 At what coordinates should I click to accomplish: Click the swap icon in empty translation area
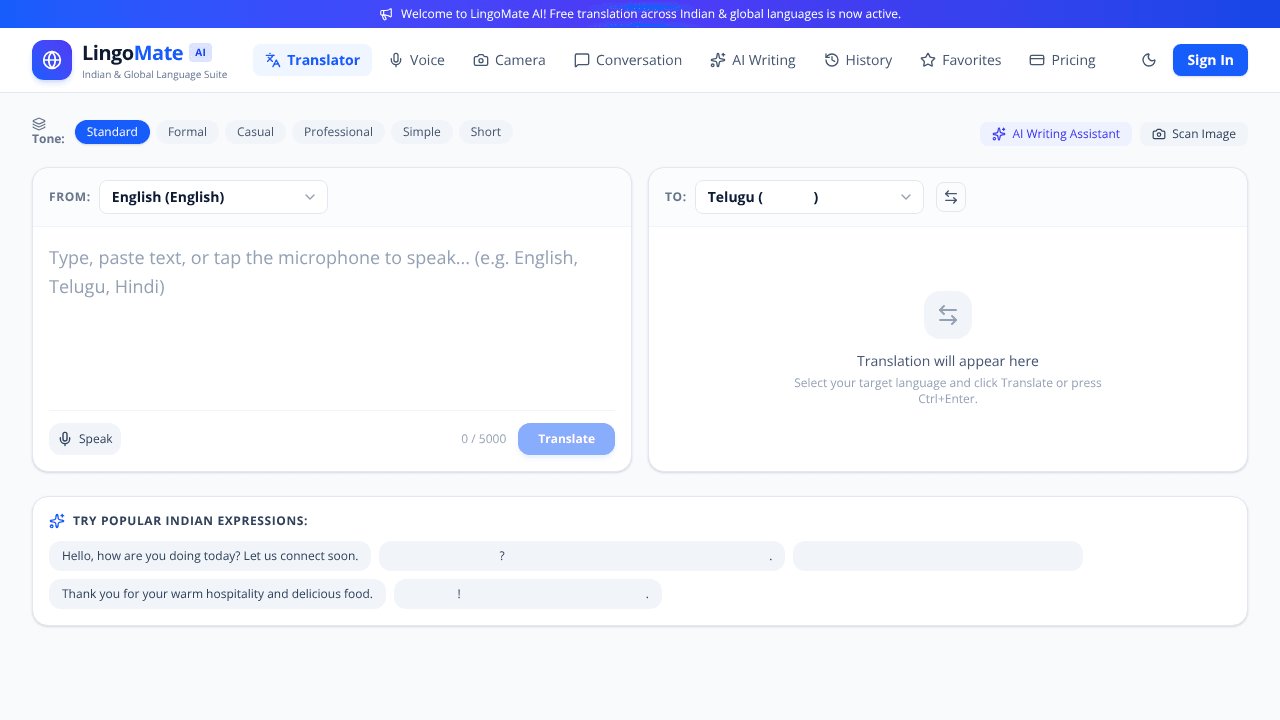pyautogui.click(x=948, y=315)
